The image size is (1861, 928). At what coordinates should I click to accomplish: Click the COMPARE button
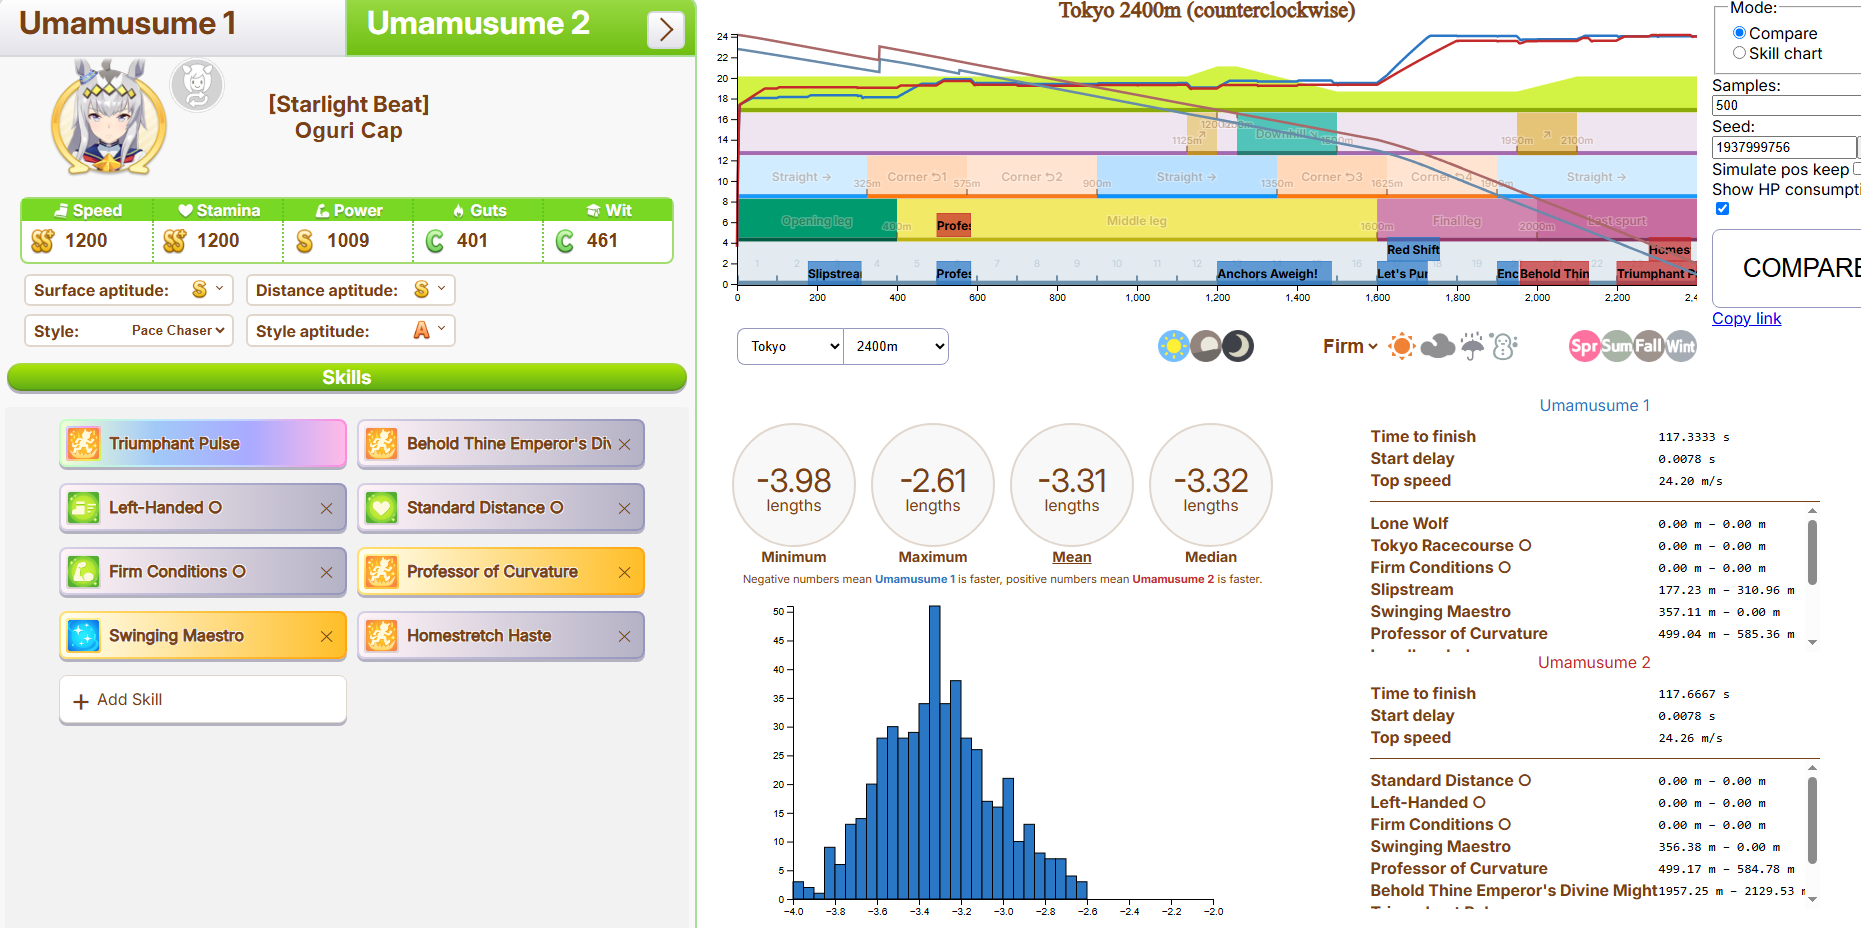[x=1788, y=268]
